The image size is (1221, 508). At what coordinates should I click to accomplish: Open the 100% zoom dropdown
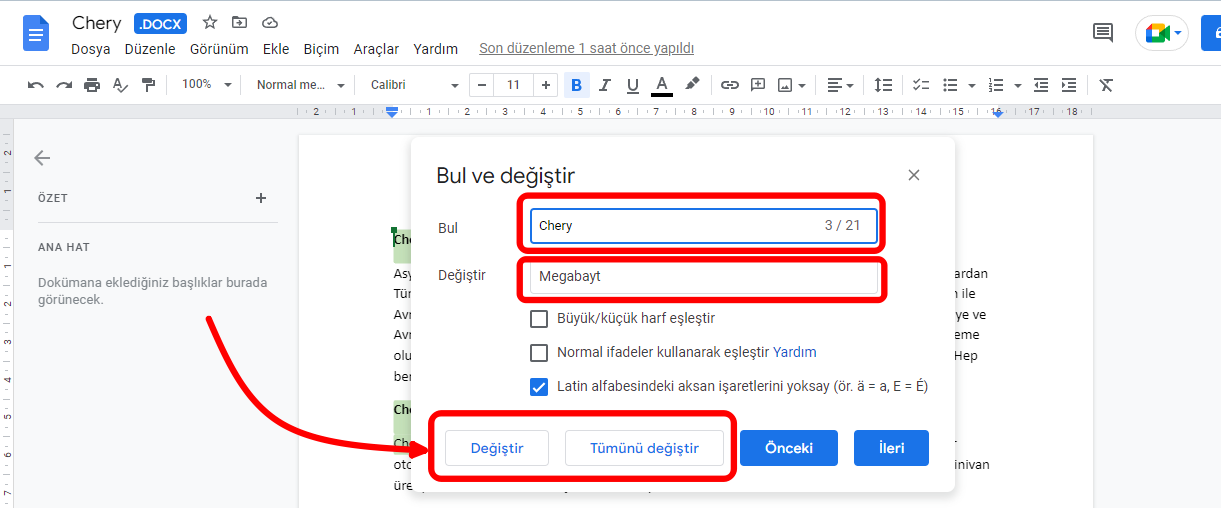207,85
